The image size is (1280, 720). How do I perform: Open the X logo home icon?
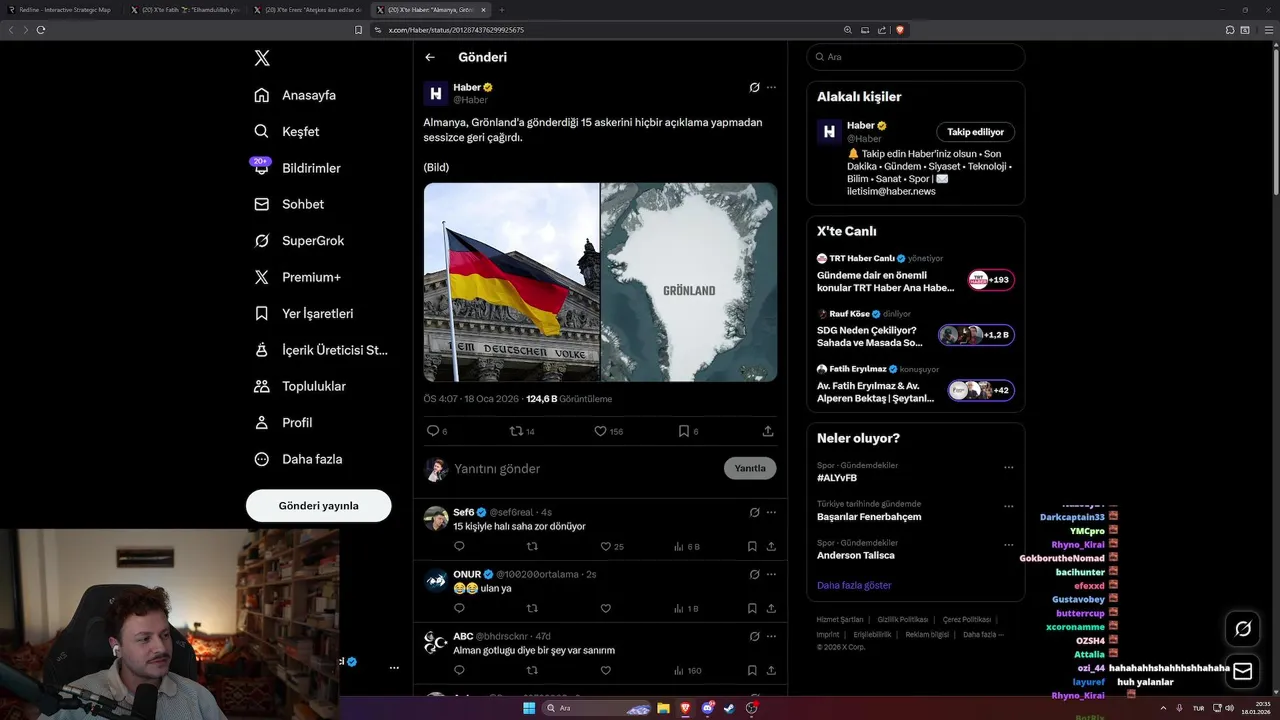coord(262,58)
